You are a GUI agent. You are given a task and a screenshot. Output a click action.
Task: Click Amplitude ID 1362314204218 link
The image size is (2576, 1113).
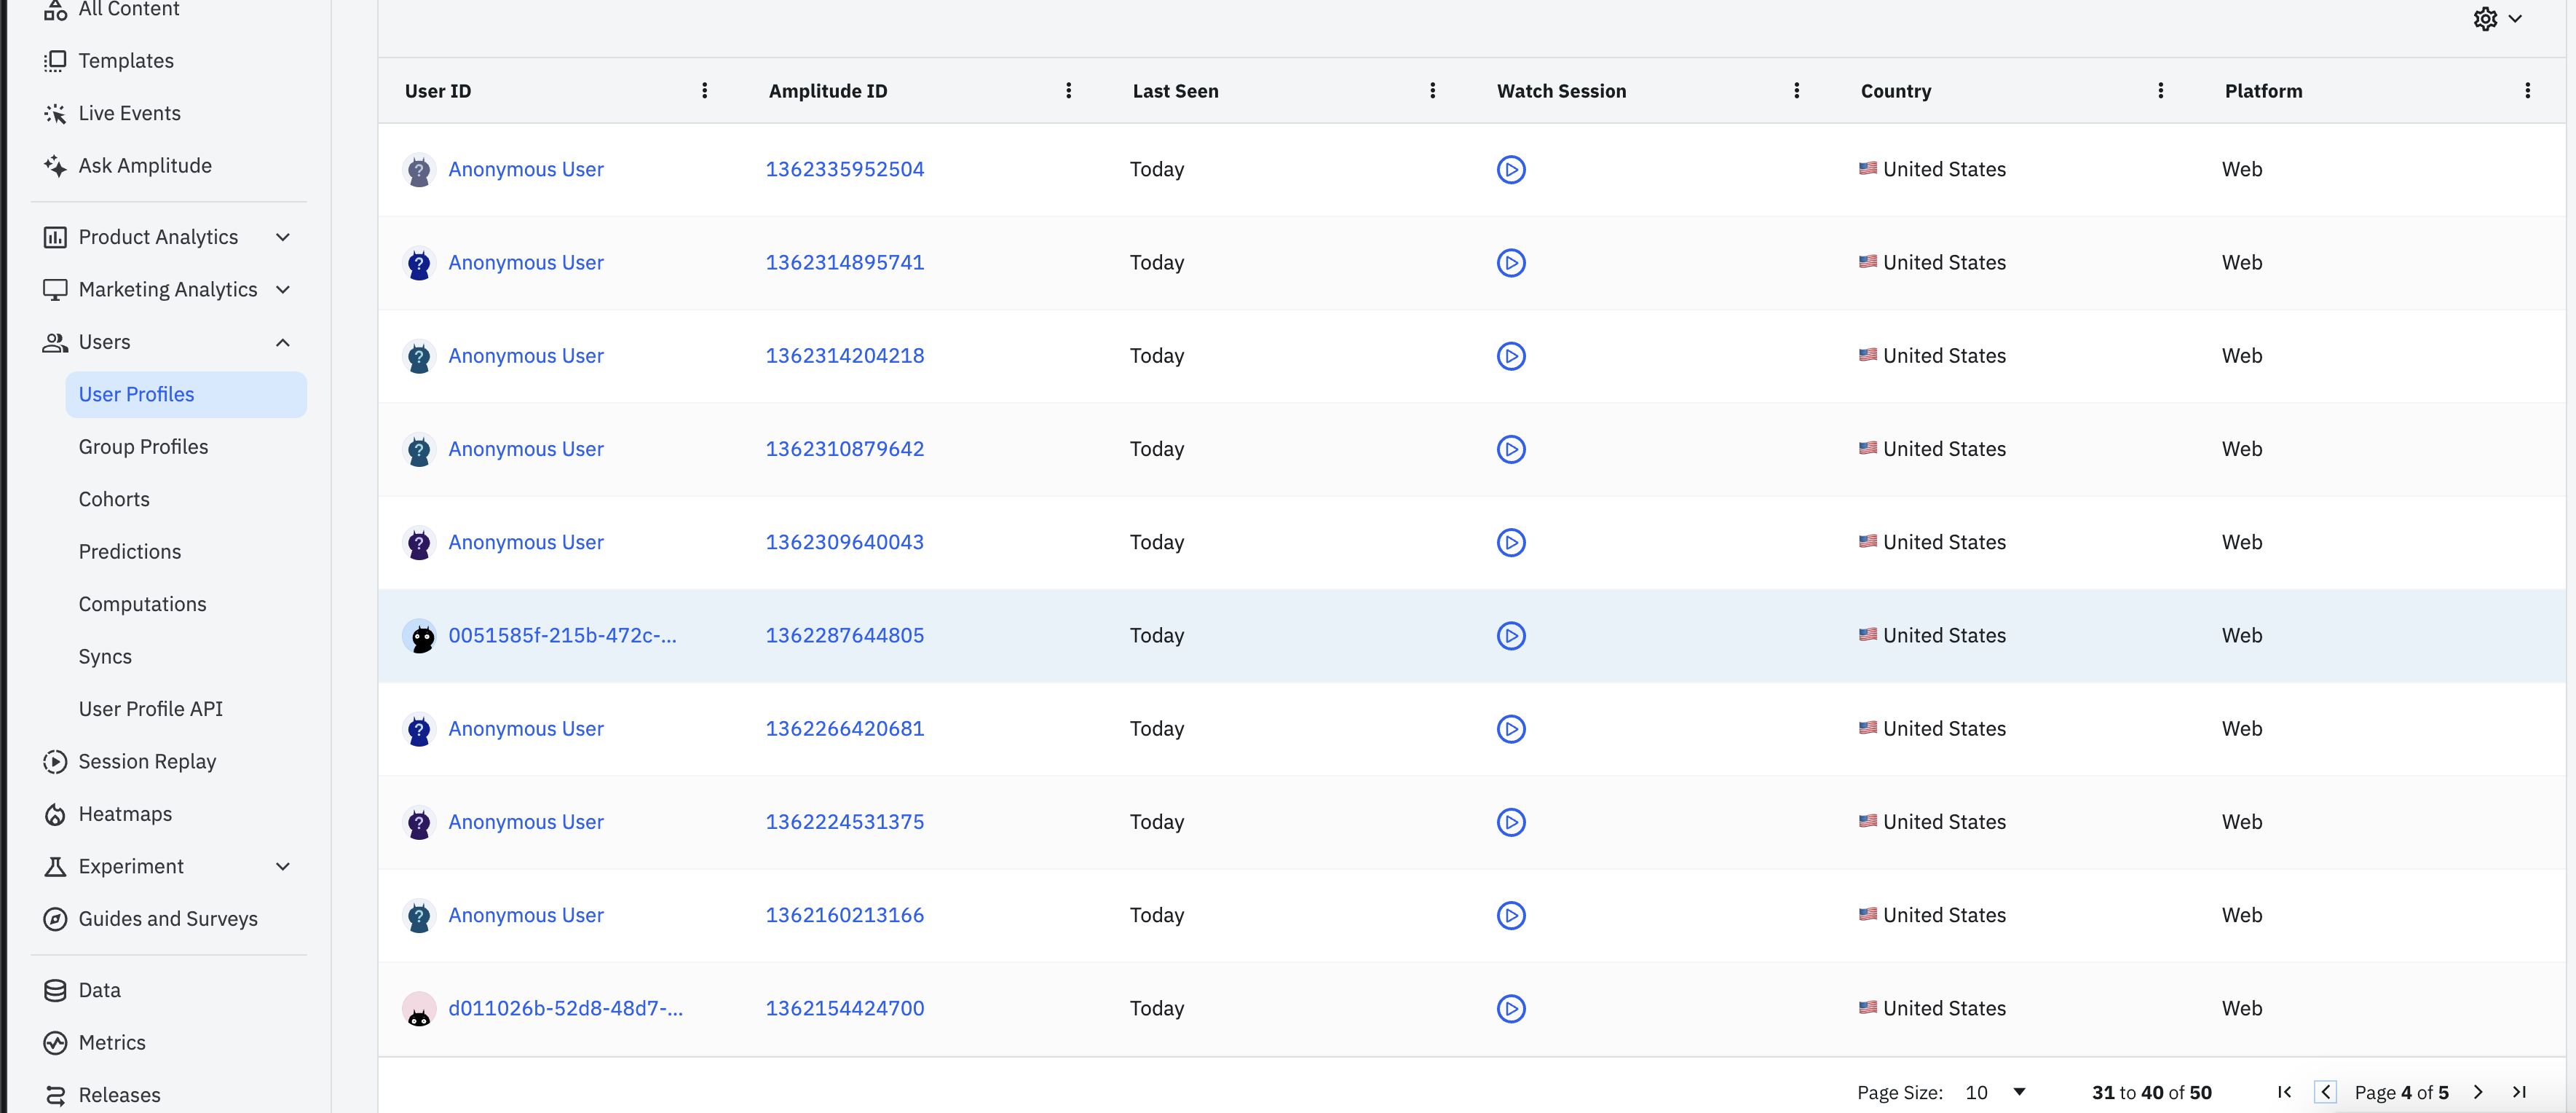[844, 356]
